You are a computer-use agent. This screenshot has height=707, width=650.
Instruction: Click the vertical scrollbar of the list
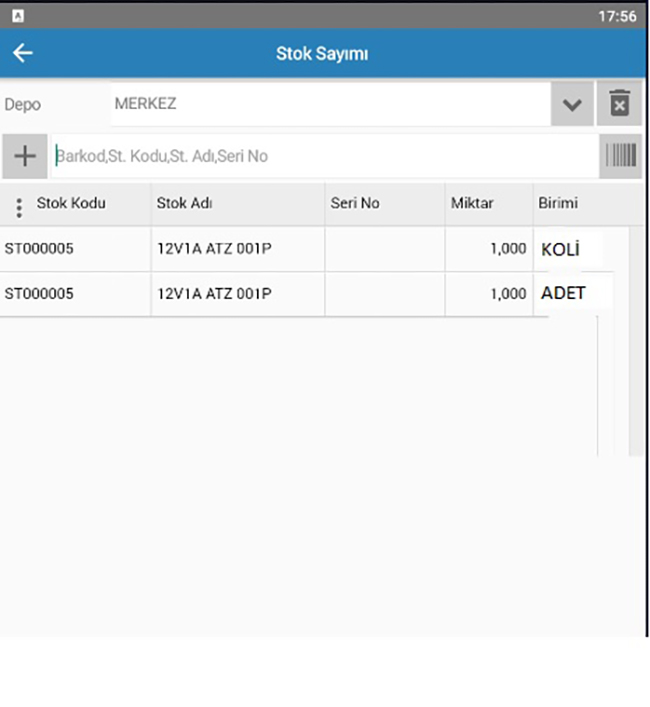(636, 341)
